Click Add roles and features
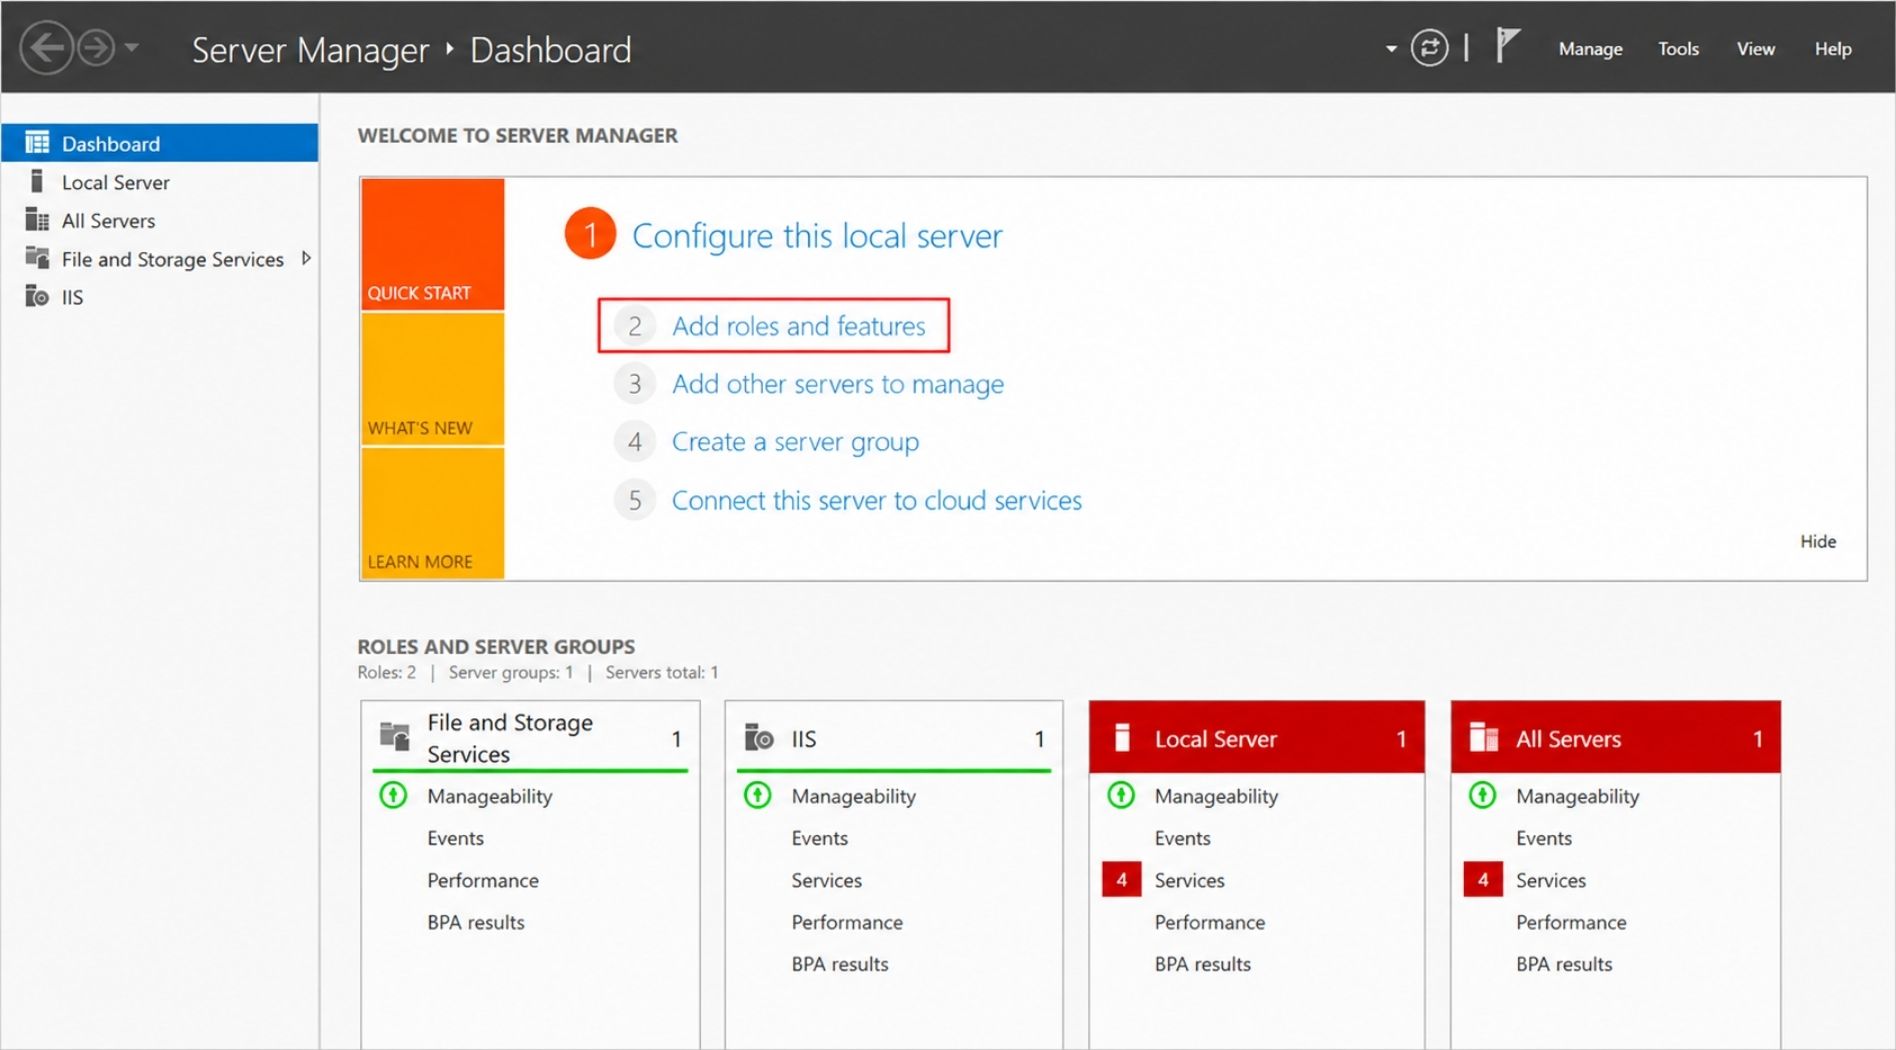1896x1050 pixels. (x=798, y=326)
